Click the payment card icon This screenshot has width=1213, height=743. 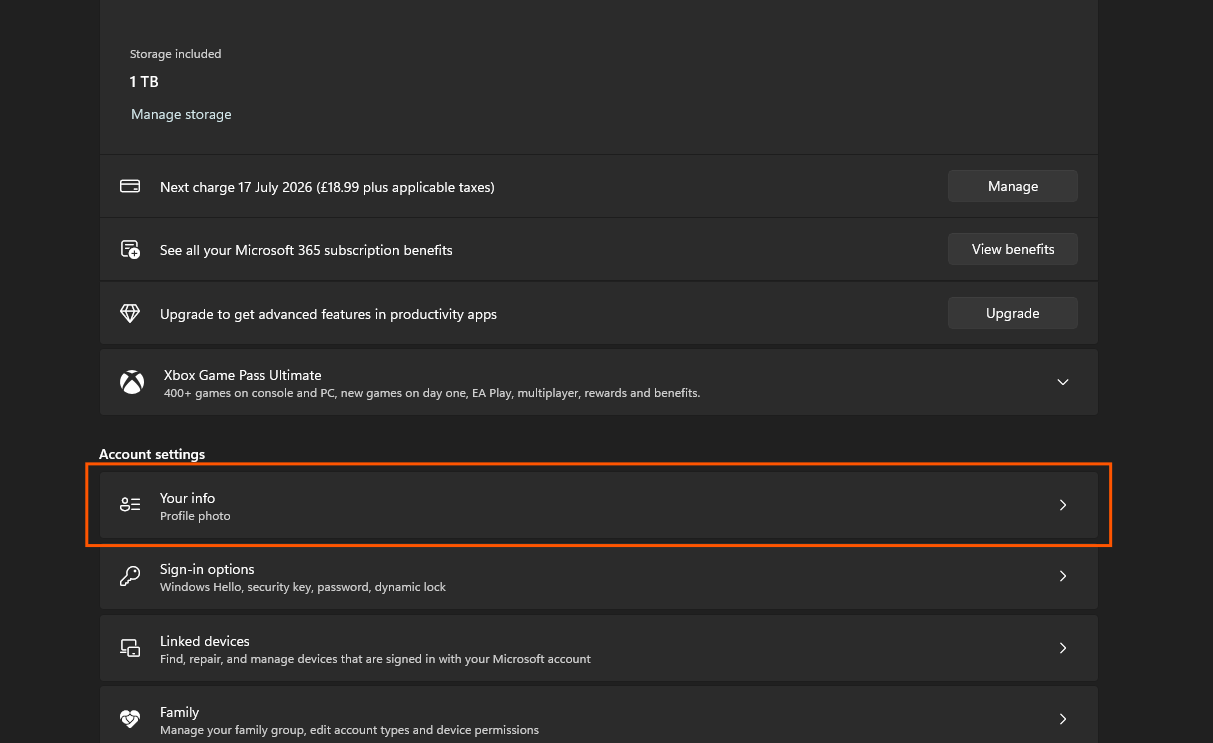[x=130, y=186]
